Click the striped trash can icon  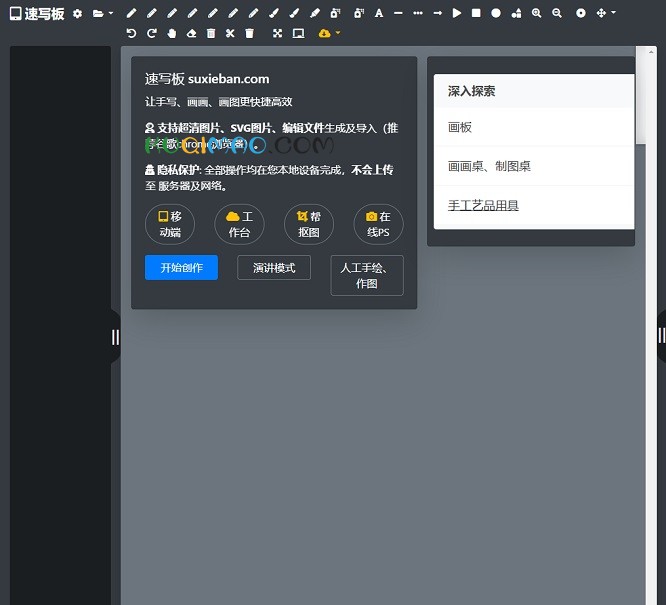click(211, 33)
